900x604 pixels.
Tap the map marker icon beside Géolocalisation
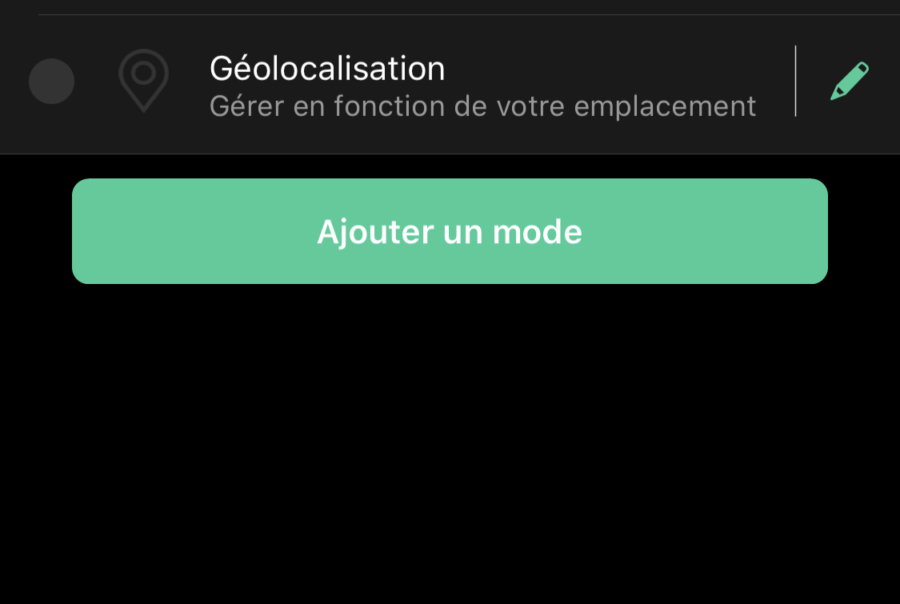coord(143,80)
